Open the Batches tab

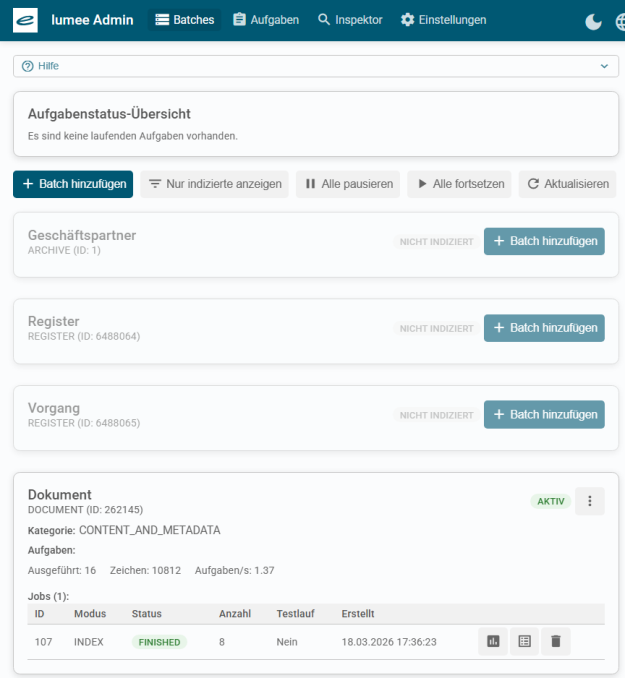click(185, 20)
